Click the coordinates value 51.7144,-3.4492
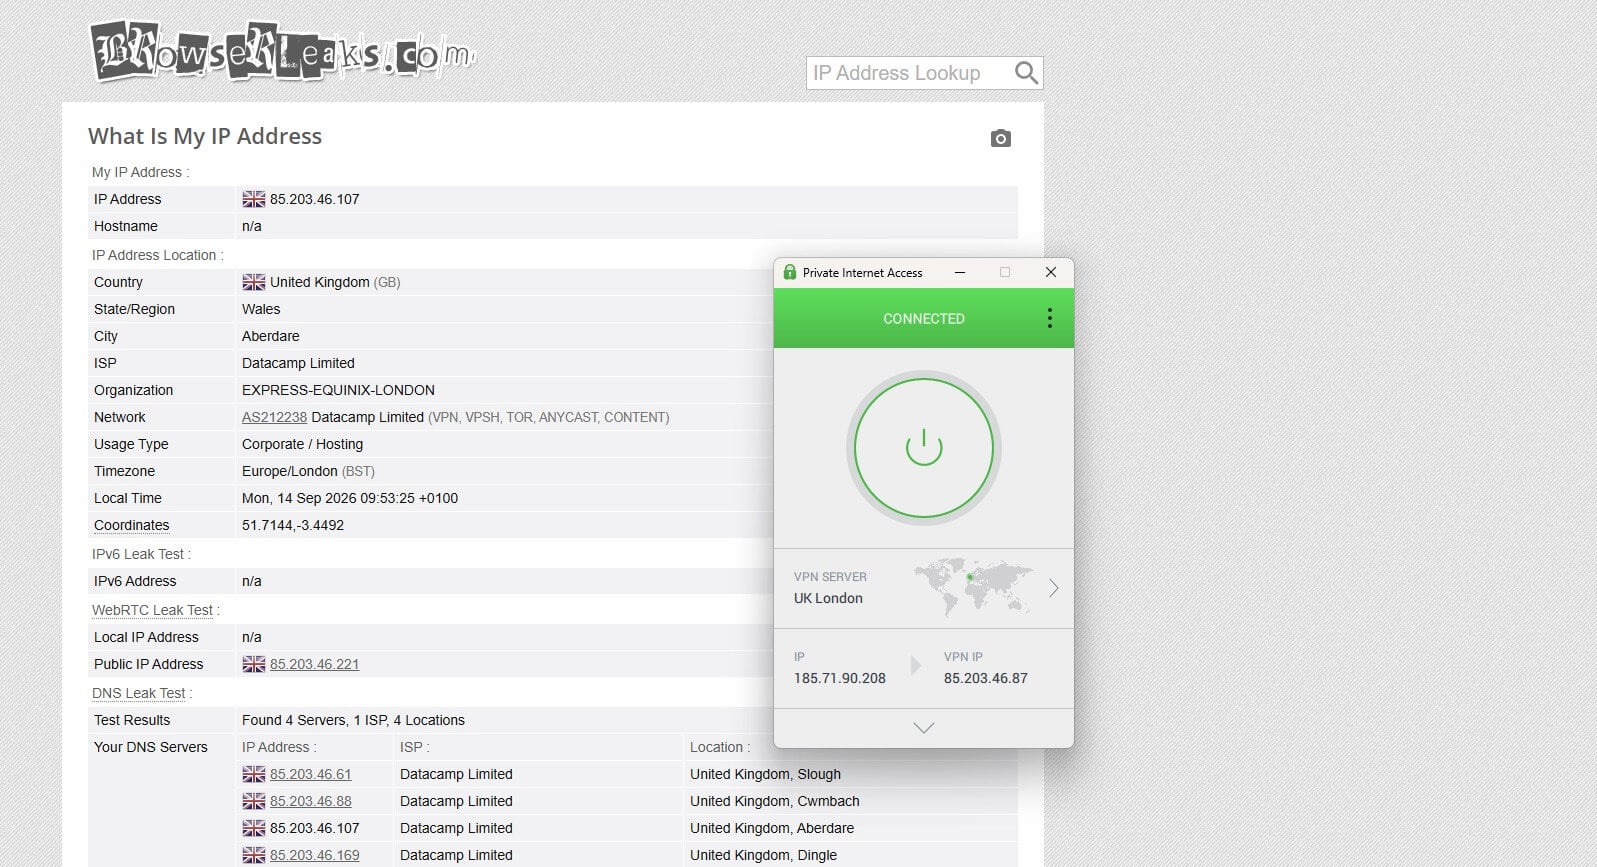The height and width of the screenshot is (867, 1597). click(293, 525)
